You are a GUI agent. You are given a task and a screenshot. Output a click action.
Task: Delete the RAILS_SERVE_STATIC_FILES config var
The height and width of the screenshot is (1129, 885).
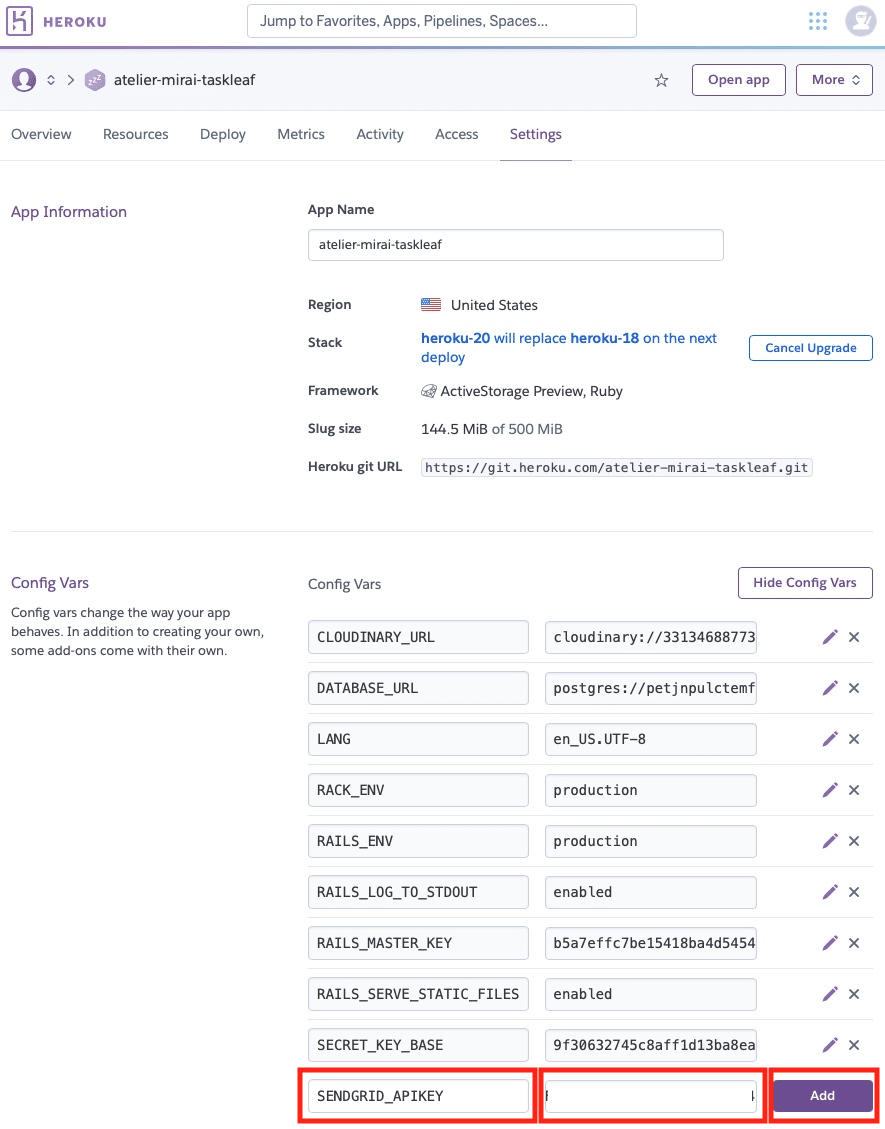click(854, 994)
